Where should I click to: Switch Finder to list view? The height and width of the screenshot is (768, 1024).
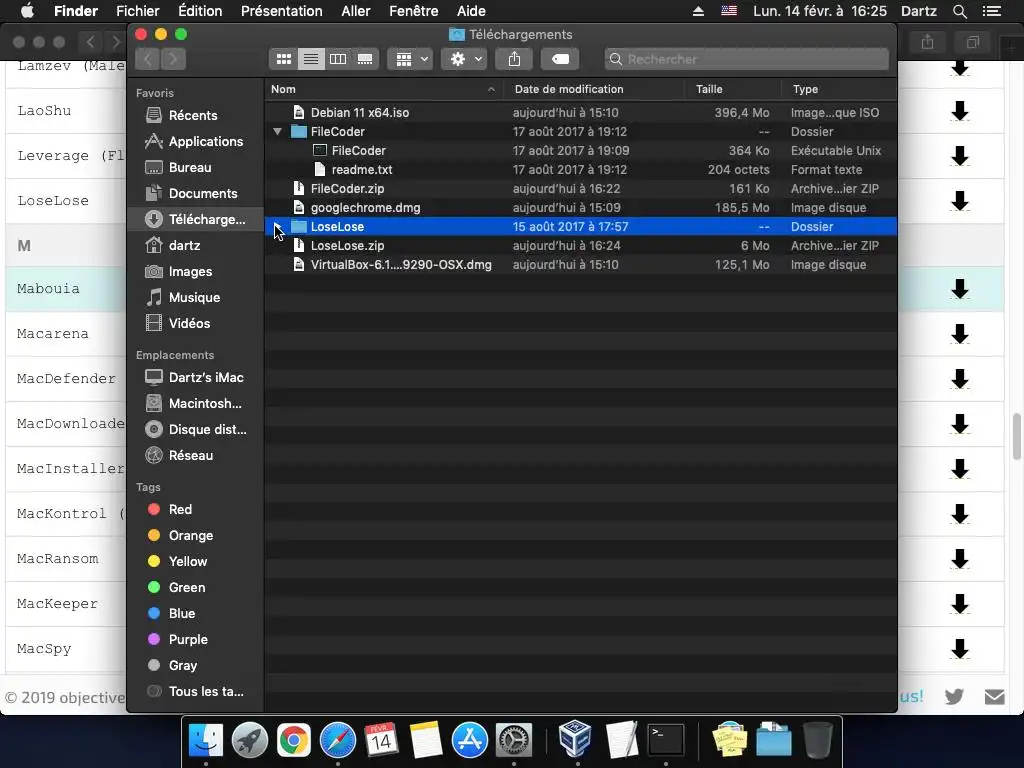[x=311, y=59]
